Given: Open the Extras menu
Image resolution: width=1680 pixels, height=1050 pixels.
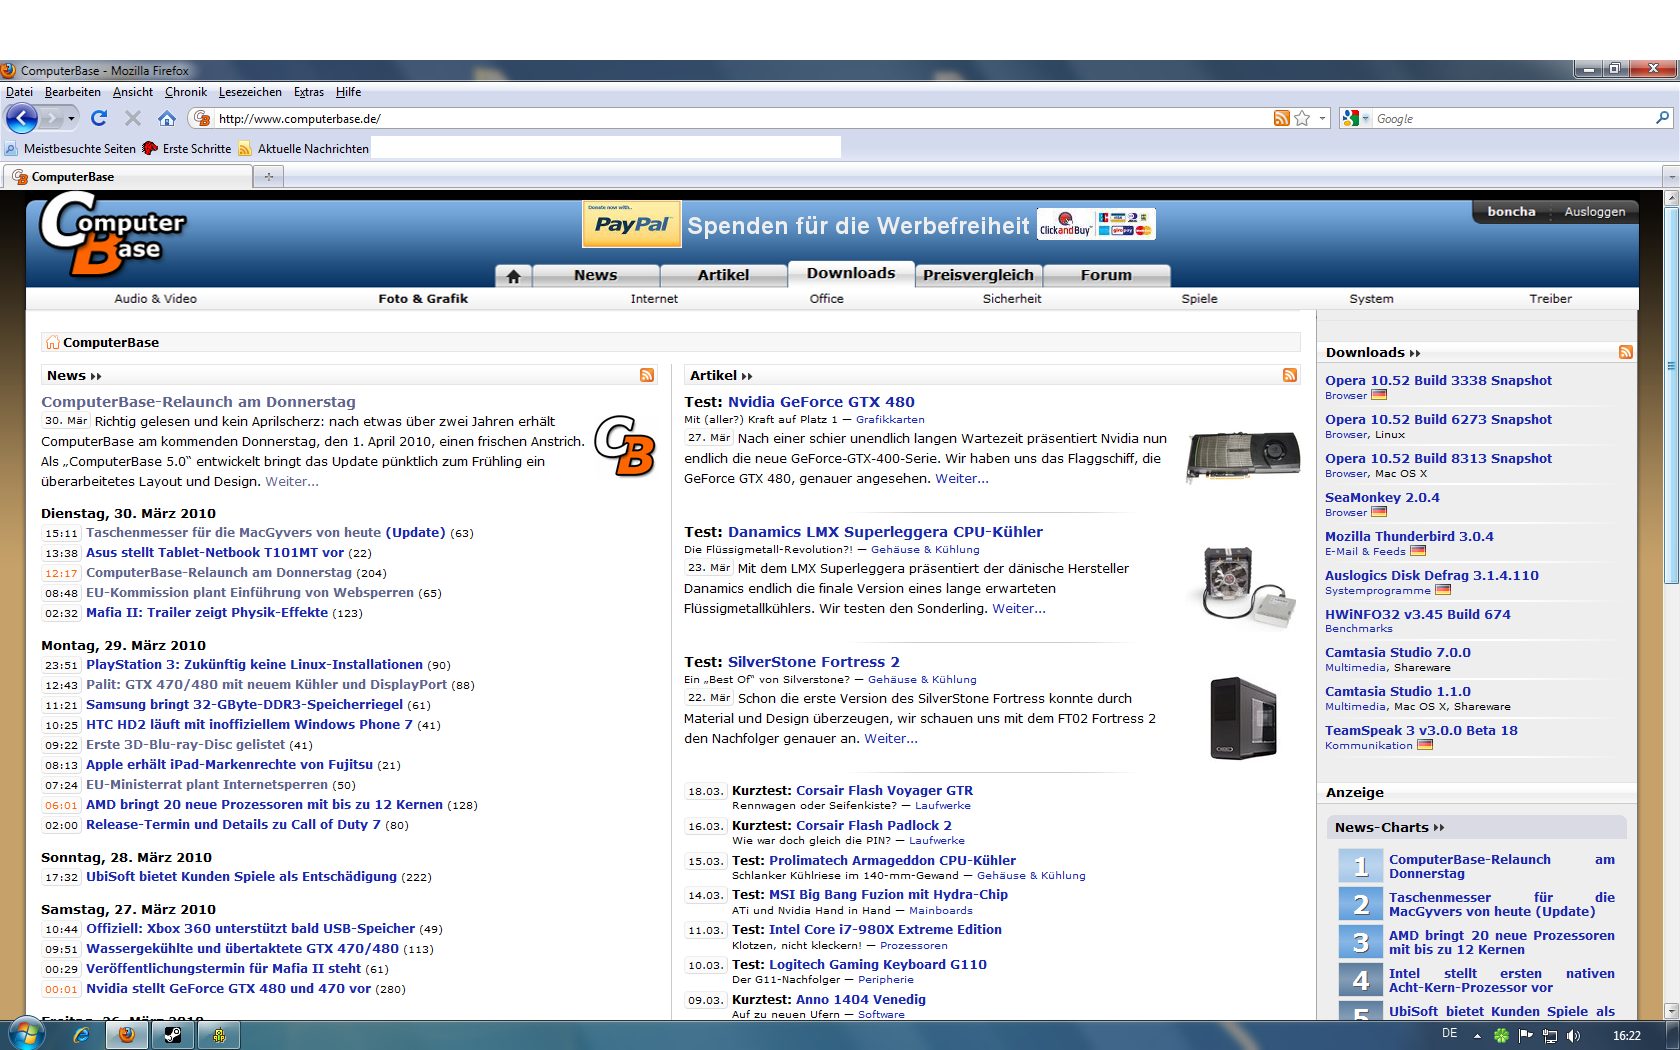Looking at the screenshot, I should [x=309, y=92].
